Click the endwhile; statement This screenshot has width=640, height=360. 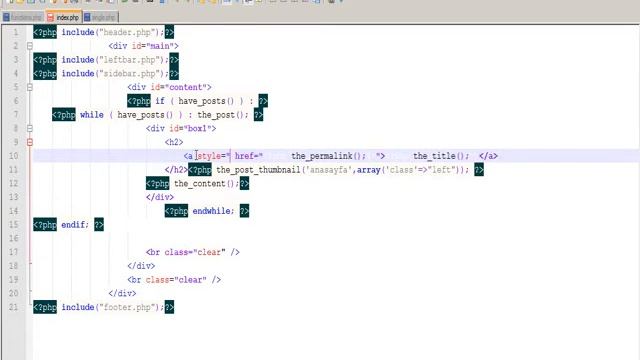point(213,211)
